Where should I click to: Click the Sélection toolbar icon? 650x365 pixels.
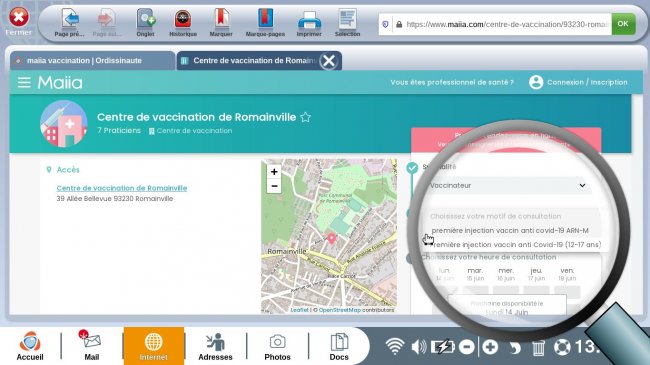[347, 19]
